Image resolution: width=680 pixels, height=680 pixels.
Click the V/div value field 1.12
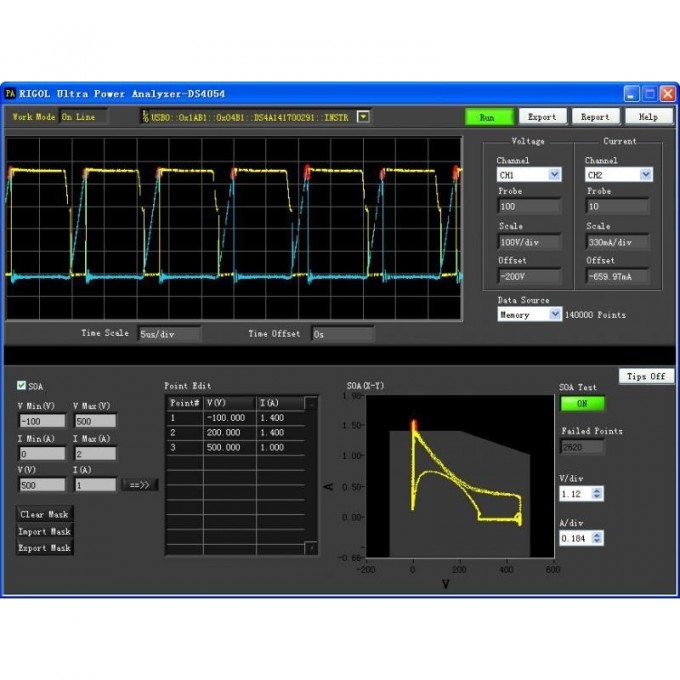(575, 494)
